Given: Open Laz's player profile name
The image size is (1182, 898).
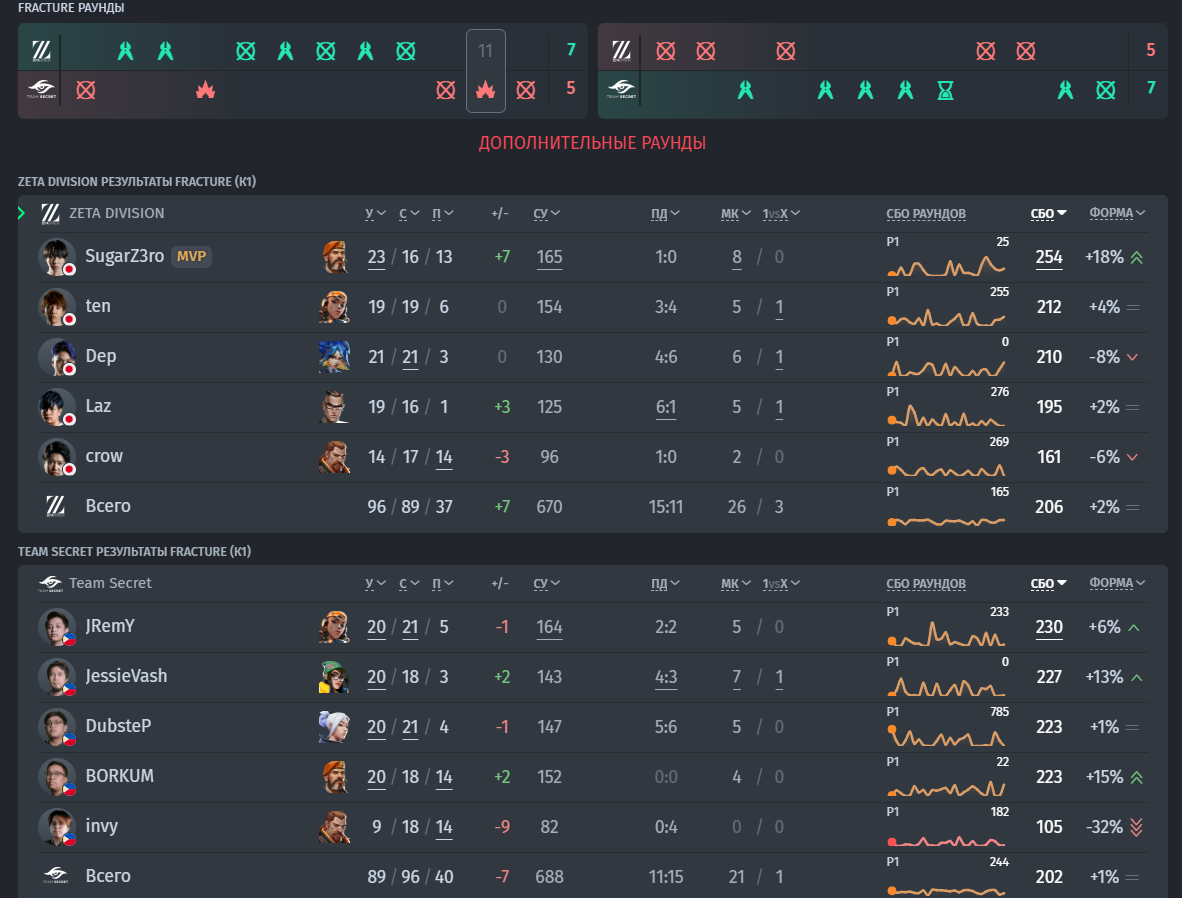Looking at the screenshot, I should click(98, 406).
